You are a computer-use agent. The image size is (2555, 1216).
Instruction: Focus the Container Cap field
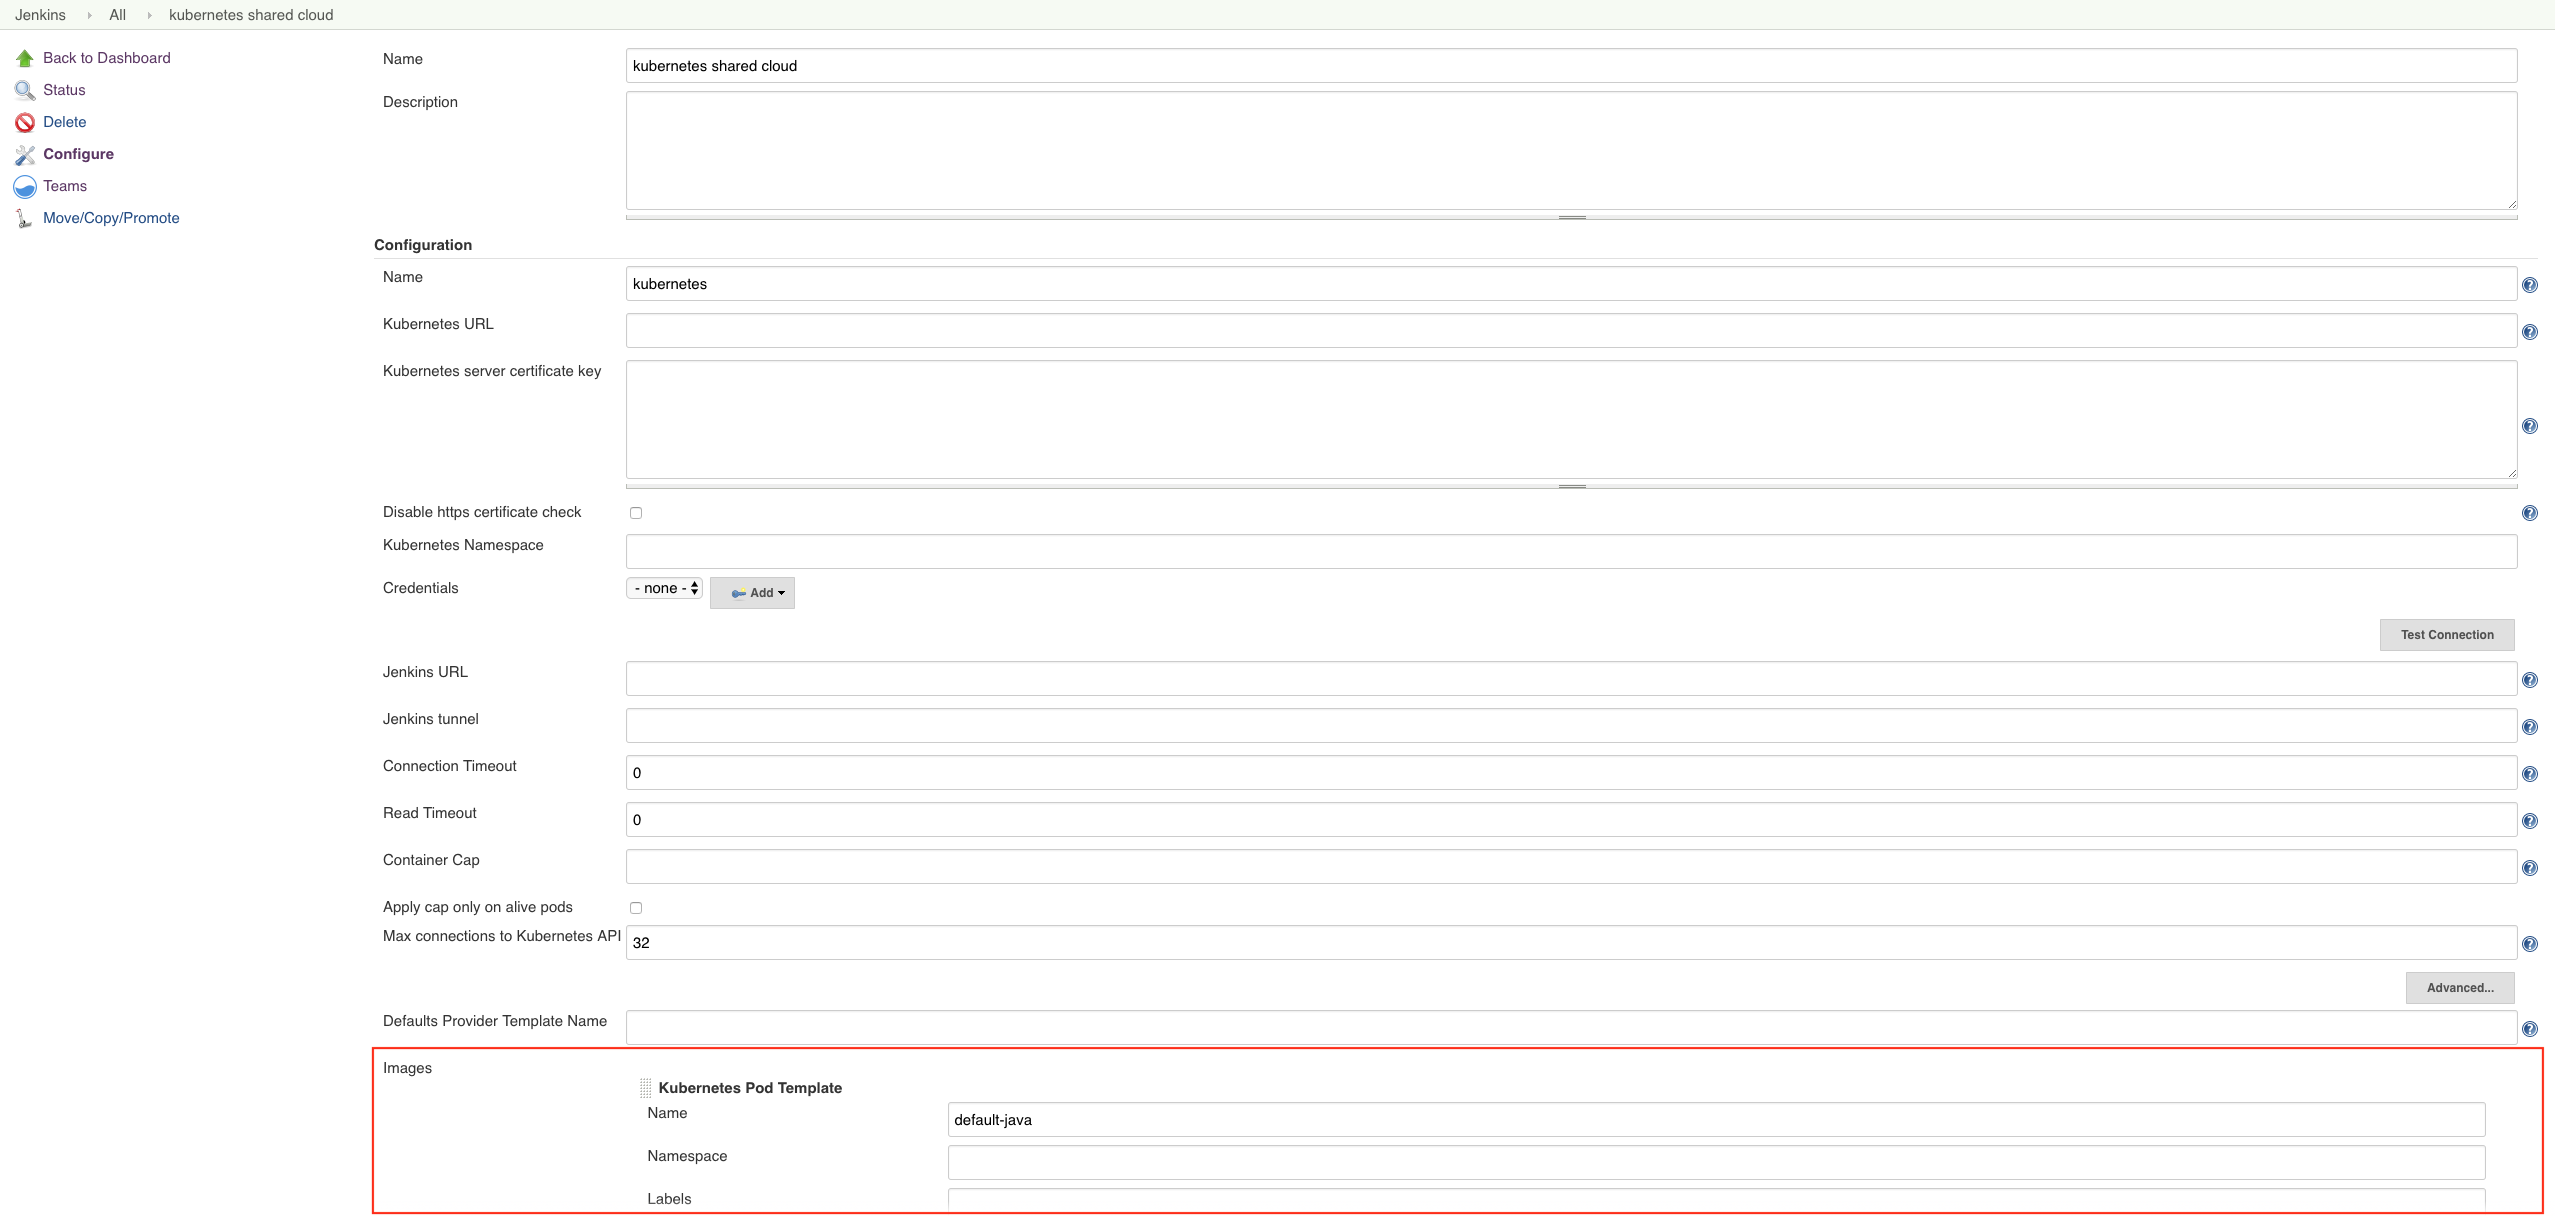point(1572,867)
